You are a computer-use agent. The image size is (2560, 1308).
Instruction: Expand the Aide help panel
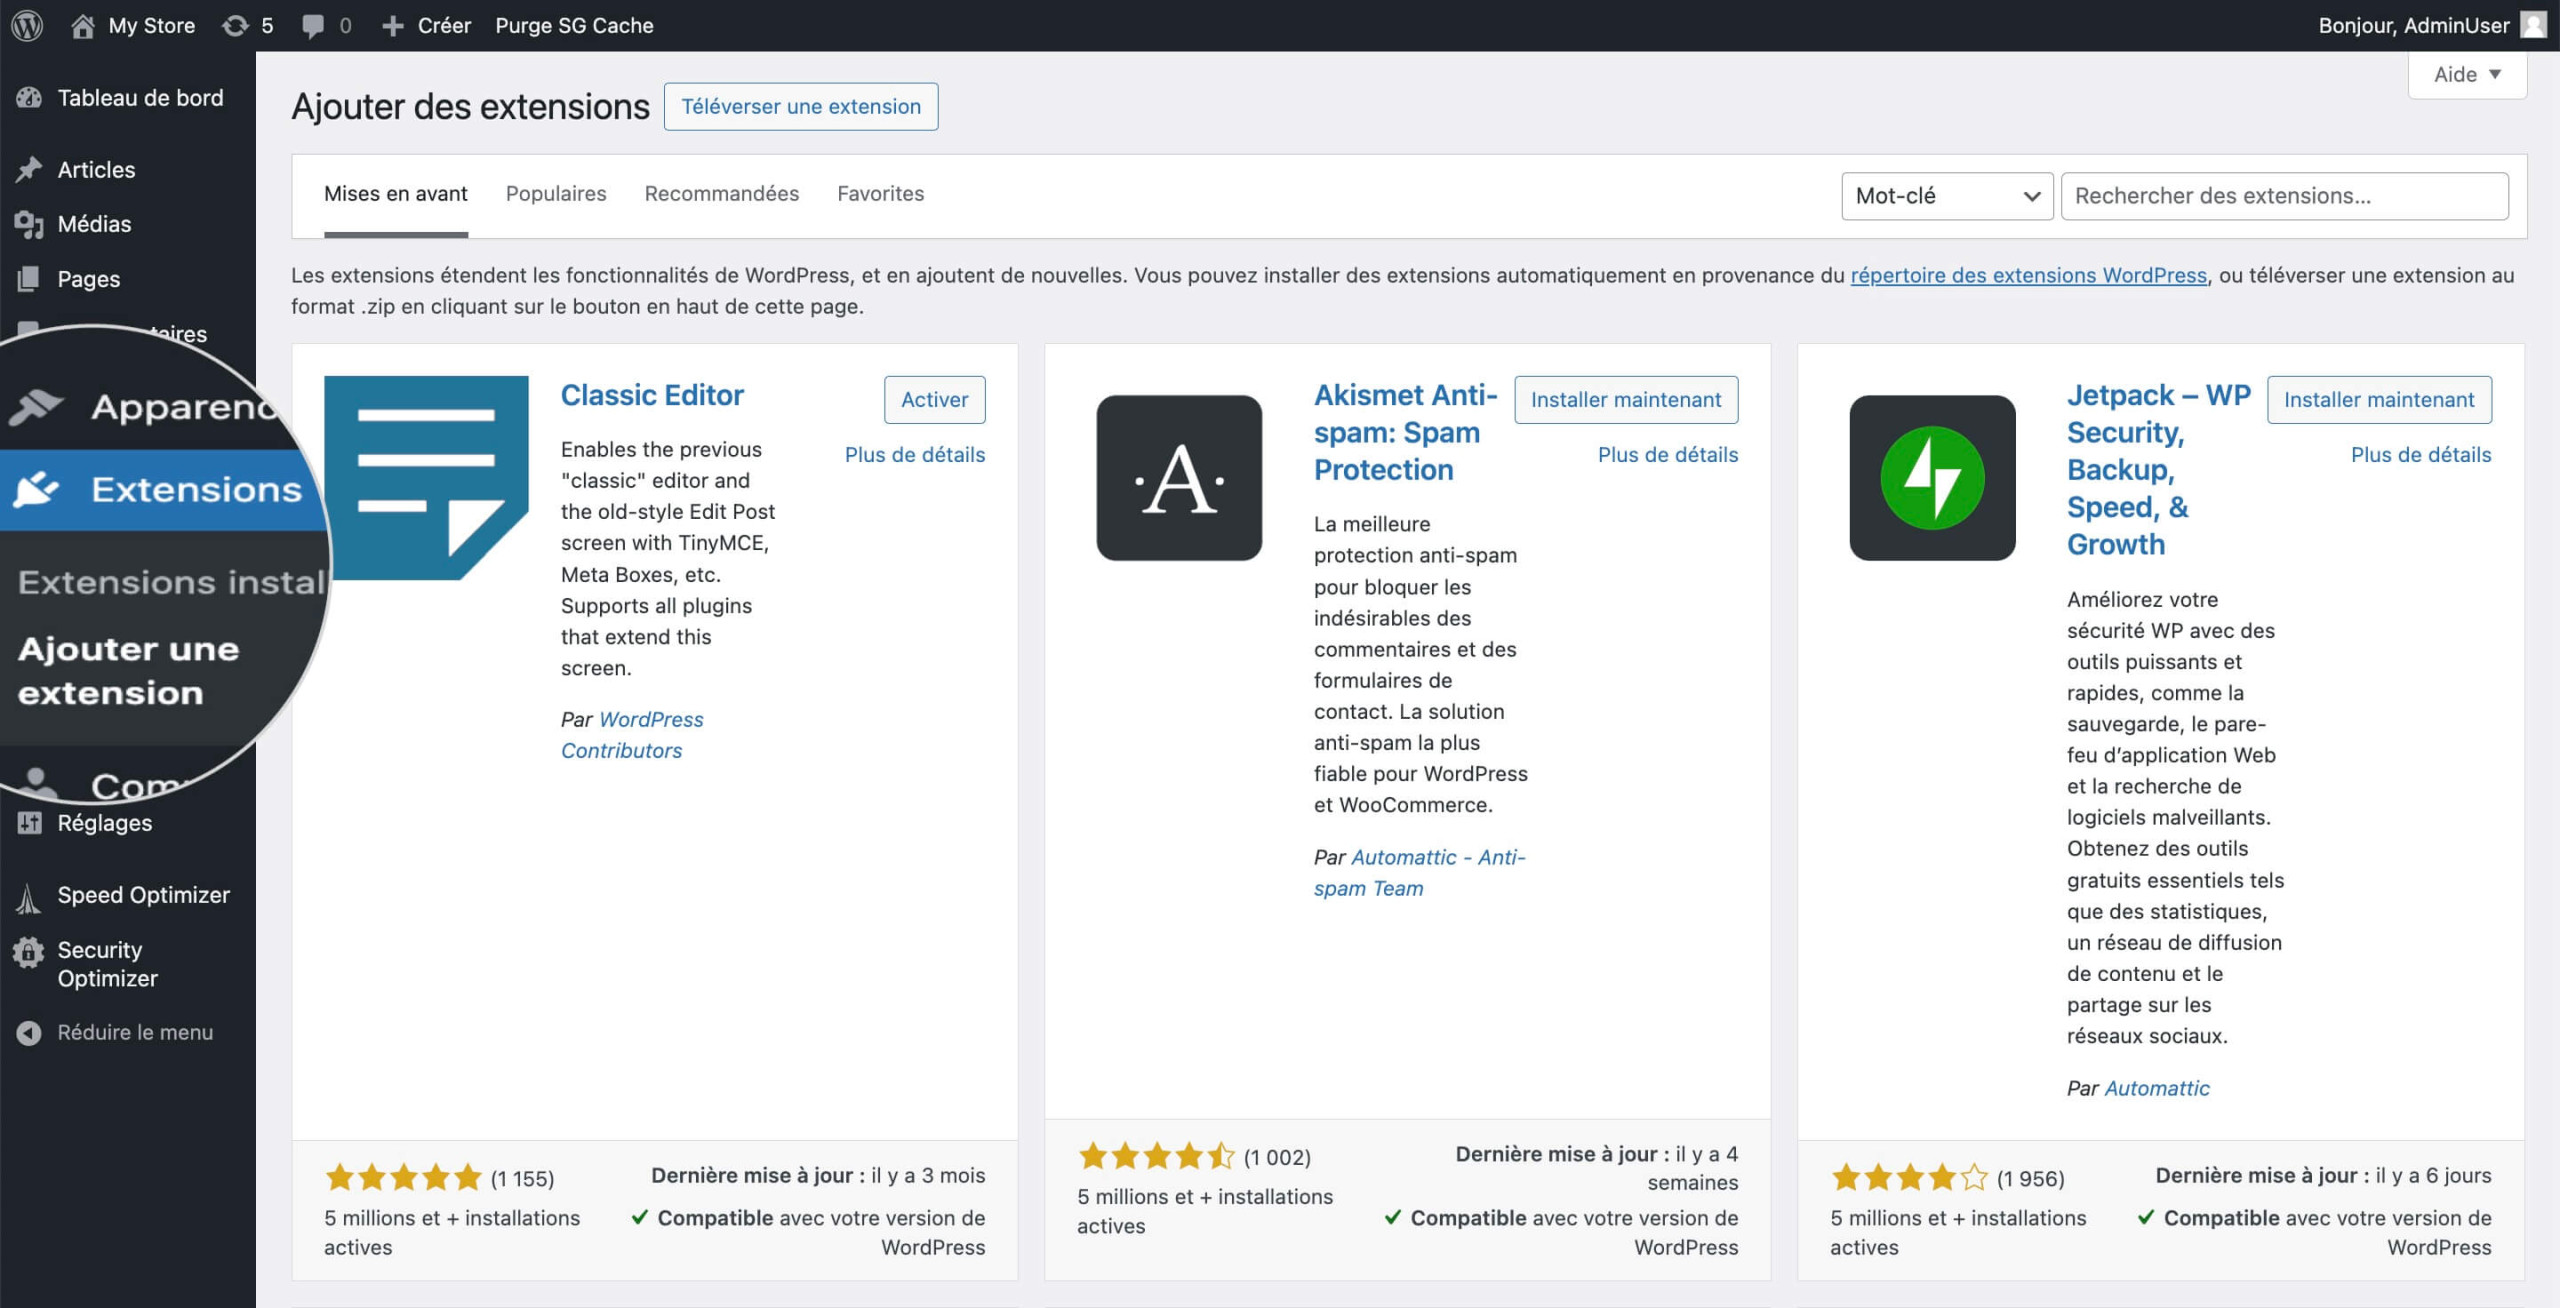coord(2467,75)
